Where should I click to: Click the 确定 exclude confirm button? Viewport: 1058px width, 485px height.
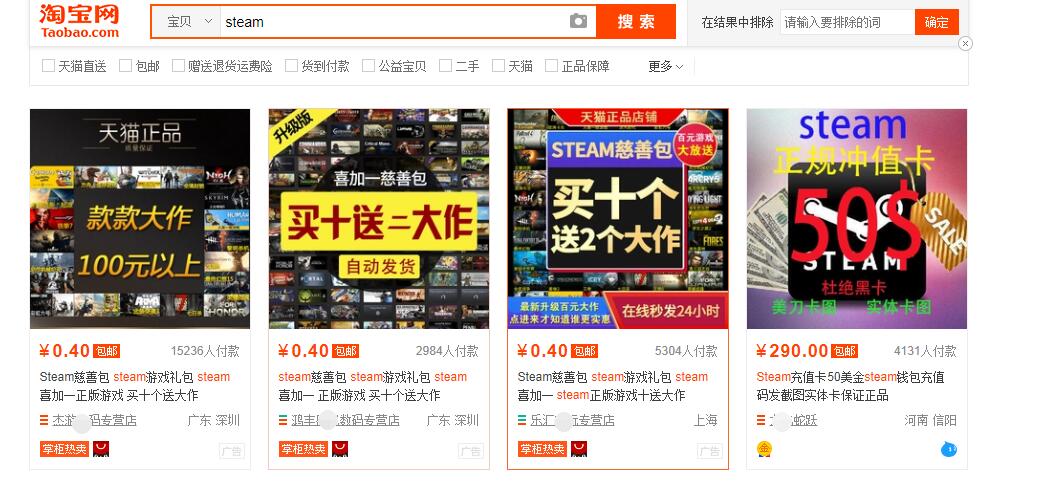[x=937, y=22]
